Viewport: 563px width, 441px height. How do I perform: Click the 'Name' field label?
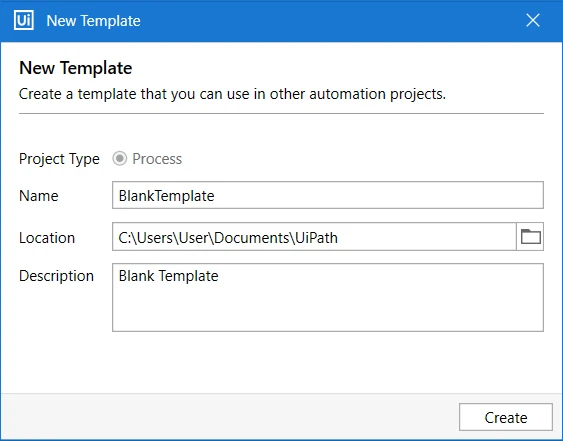click(39, 196)
